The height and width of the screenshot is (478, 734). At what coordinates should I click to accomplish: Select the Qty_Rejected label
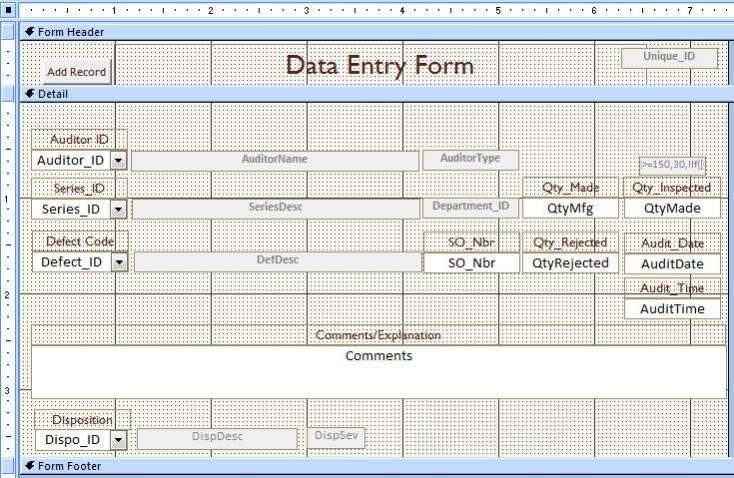pos(570,243)
